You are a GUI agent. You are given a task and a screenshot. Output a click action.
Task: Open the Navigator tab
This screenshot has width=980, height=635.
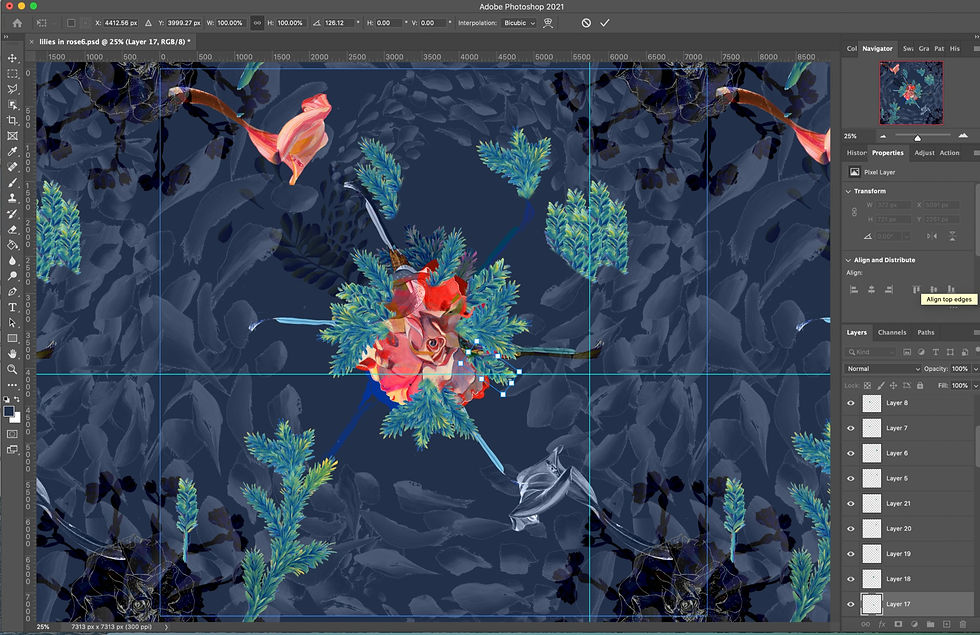coord(878,49)
